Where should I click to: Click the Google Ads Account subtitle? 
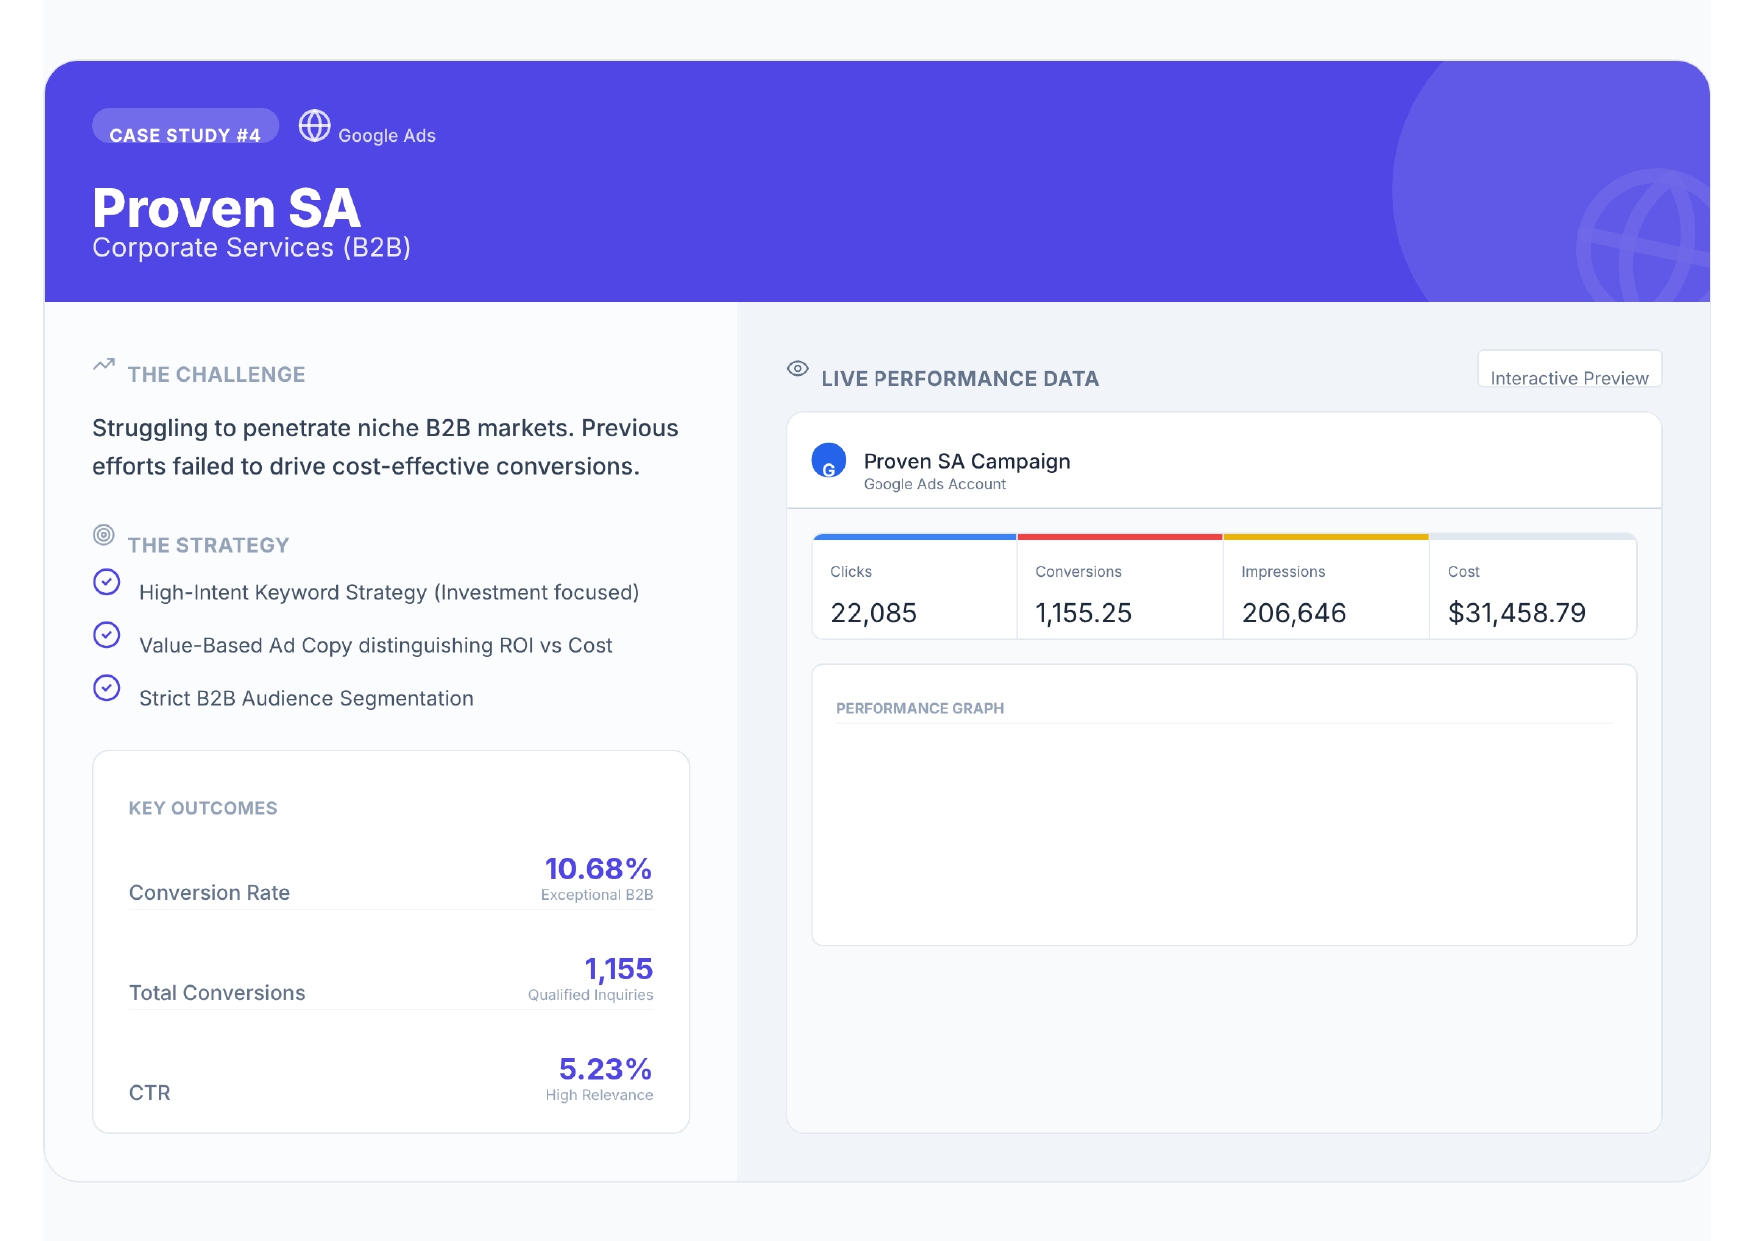(x=935, y=484)
